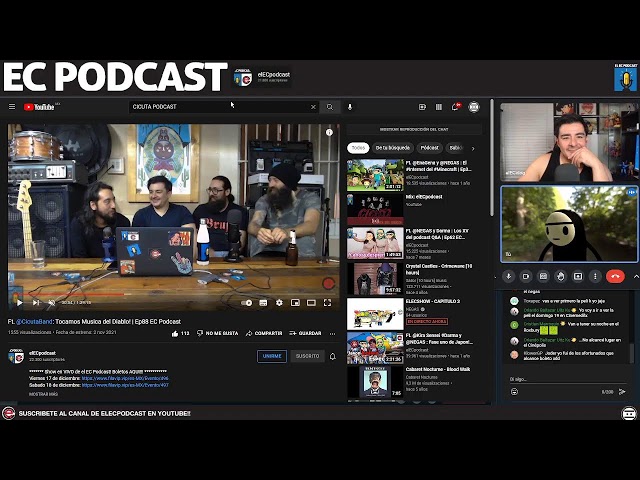Select the De tu búsqueda filter chip
This screenshot has width=640, height=480.
[393, 148]
